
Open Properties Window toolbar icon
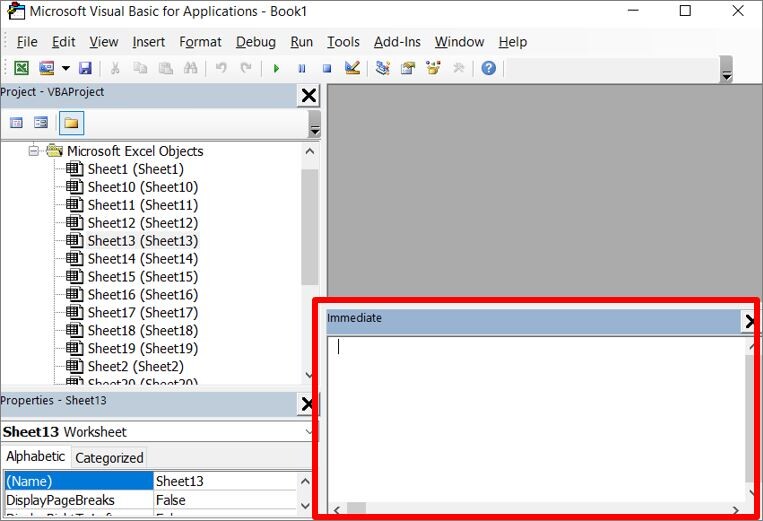(408, 68)
